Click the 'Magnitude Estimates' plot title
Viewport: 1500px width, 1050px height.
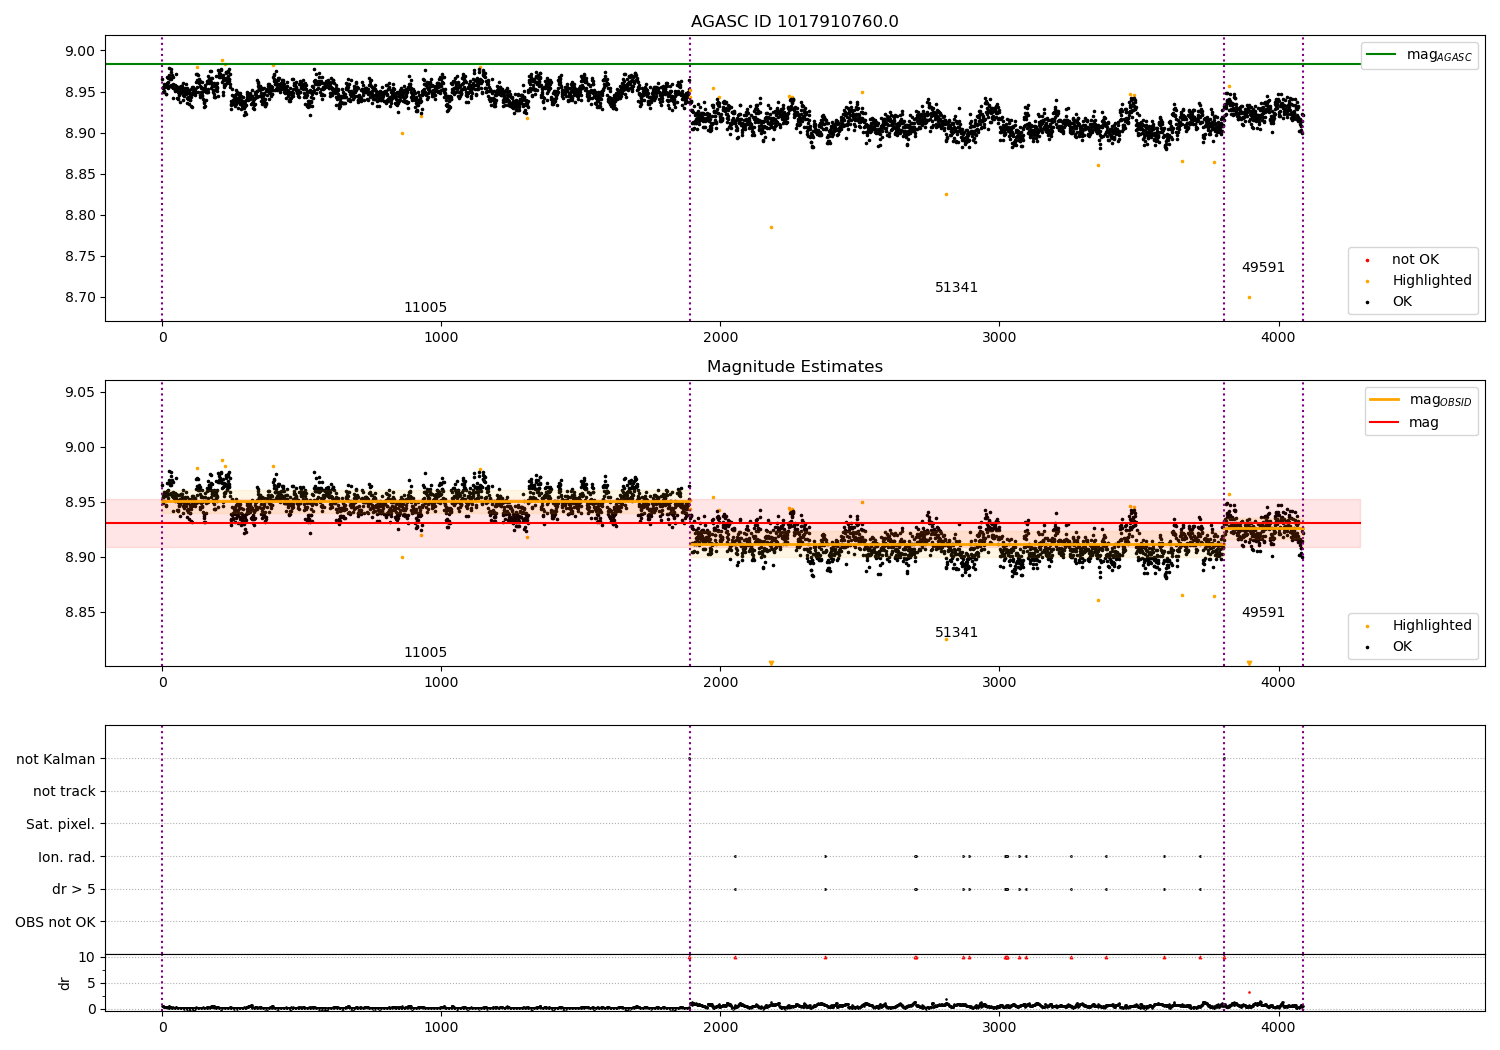pos(795,367)
